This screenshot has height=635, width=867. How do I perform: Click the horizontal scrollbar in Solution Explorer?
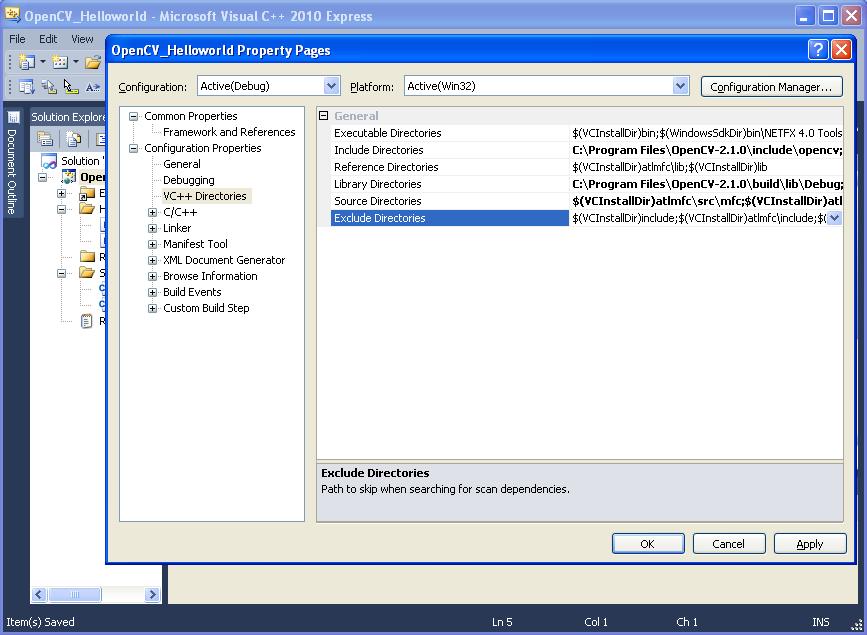pyautogui.click(x=75, y=594)
